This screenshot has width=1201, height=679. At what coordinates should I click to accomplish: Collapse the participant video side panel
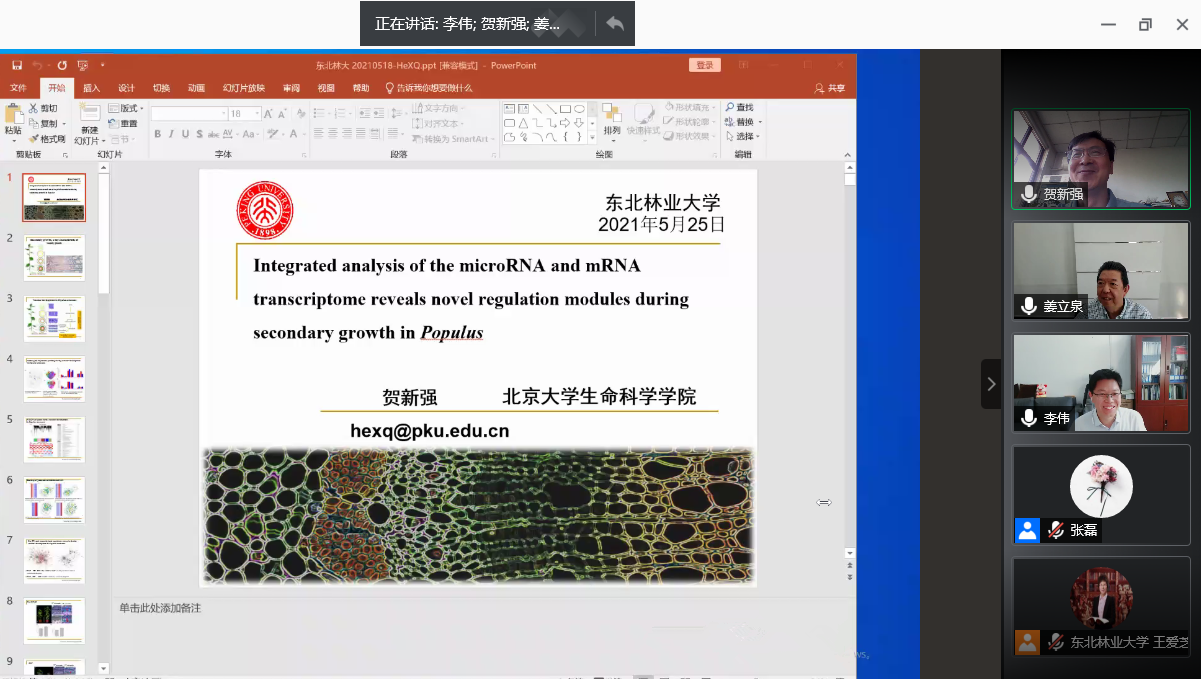tap(991, 384)
